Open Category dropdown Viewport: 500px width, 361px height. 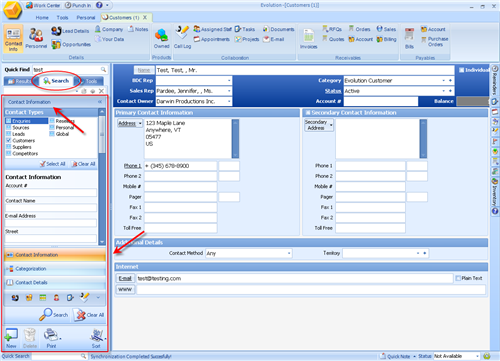tap(443, 81)
